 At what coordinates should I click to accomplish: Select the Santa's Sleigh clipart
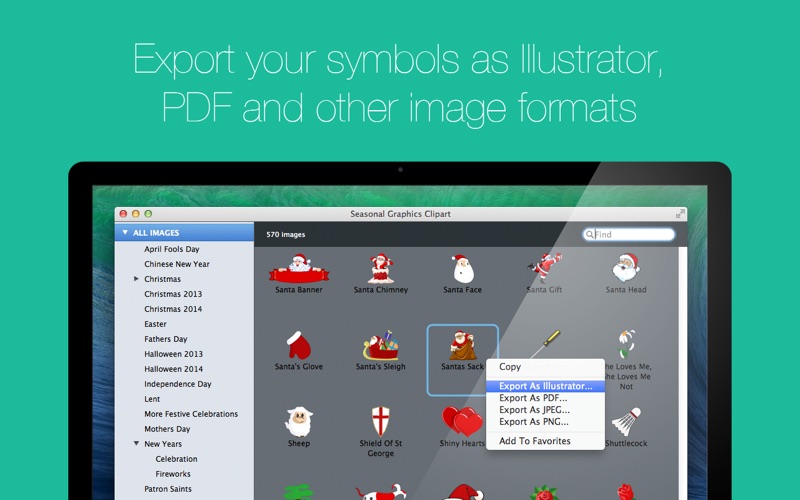coord(381,345)
